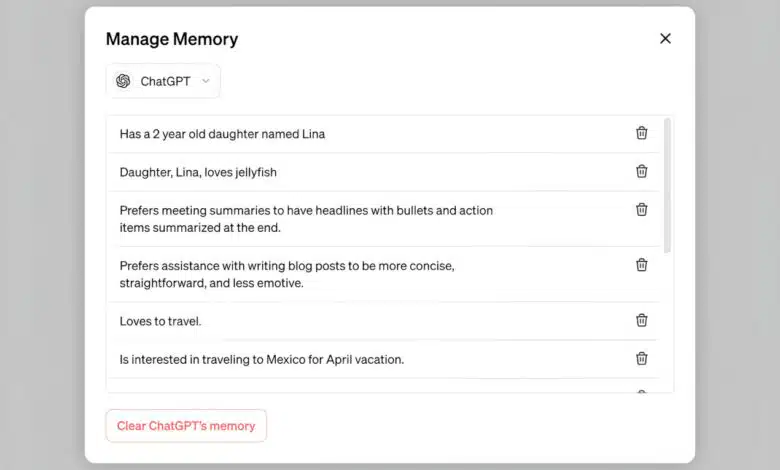The height and width of the screenshot is (470, 780).
Task: Delete the 'Loves to travel' memory
Action: point(642,320)
